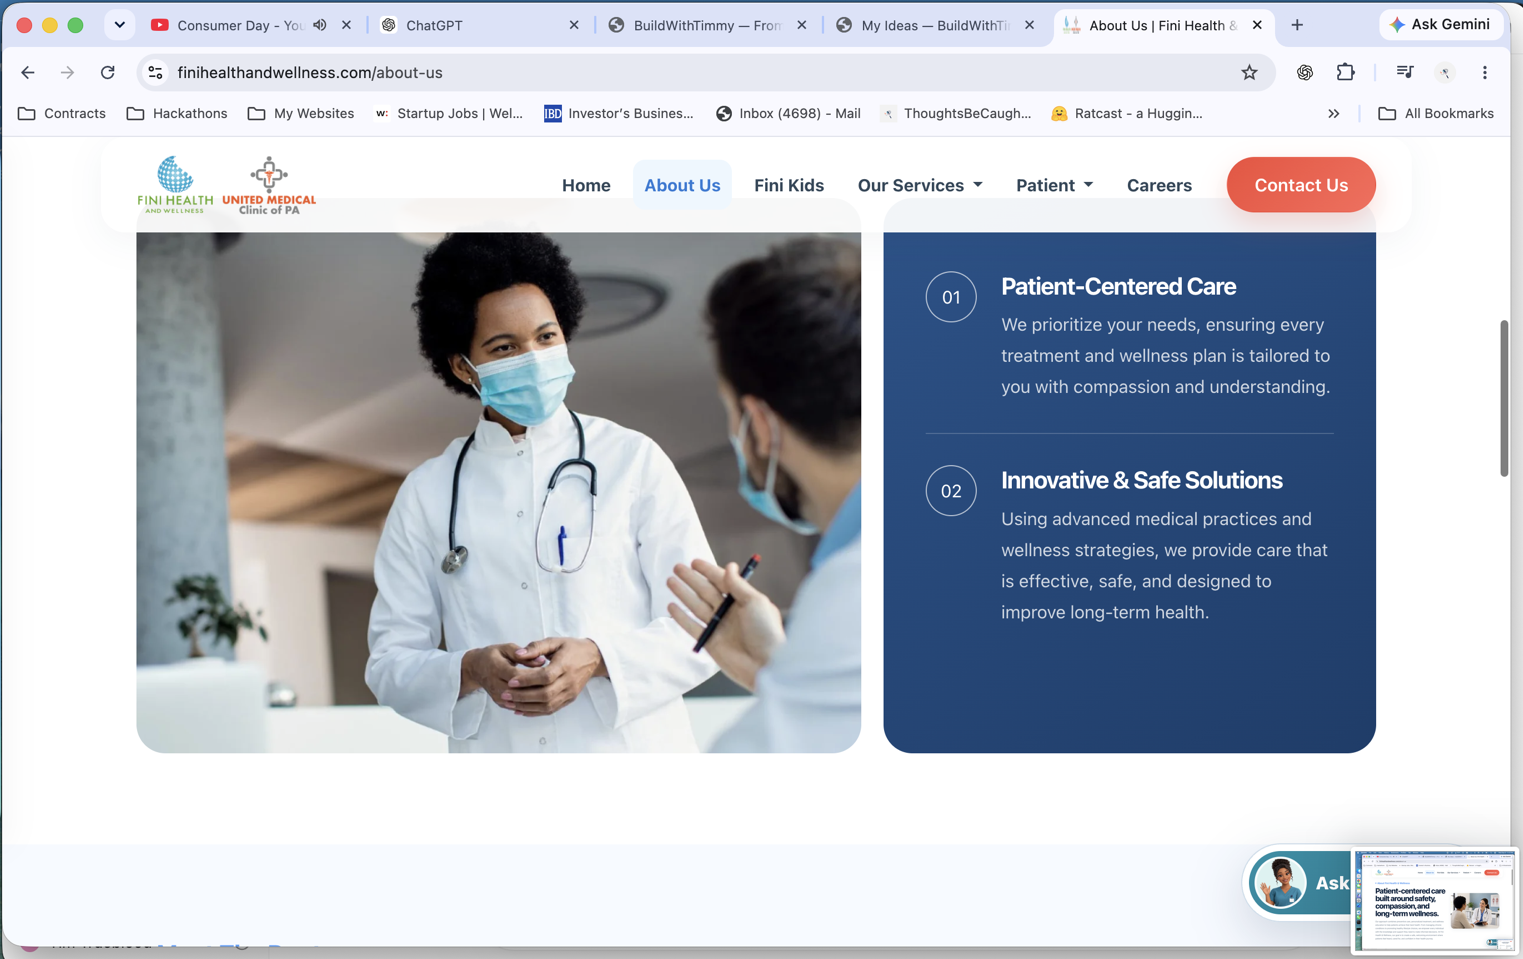
Task: Show the hidden bookmarks chevron
Action: [1333, 113]
